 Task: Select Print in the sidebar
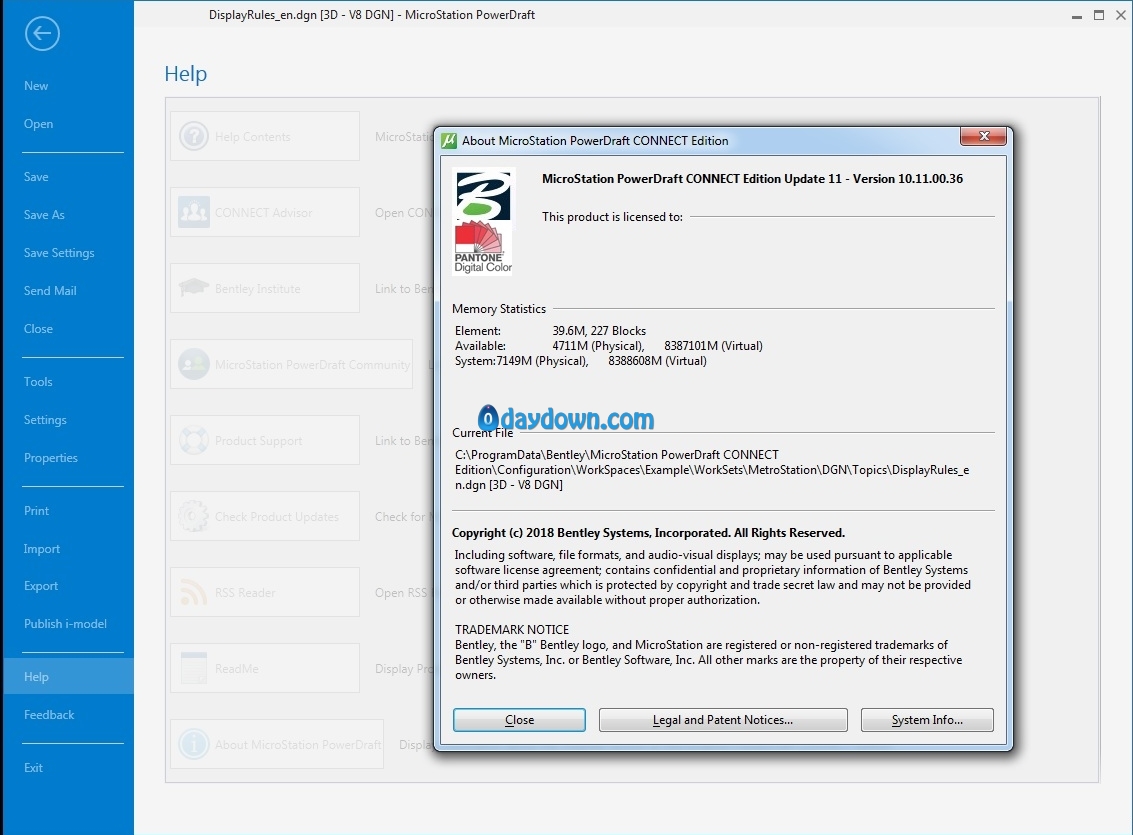tap(36, 511)
